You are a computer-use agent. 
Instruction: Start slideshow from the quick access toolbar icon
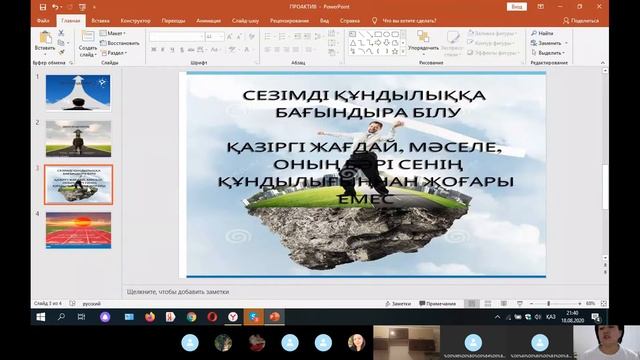click(x=83, y=7)
